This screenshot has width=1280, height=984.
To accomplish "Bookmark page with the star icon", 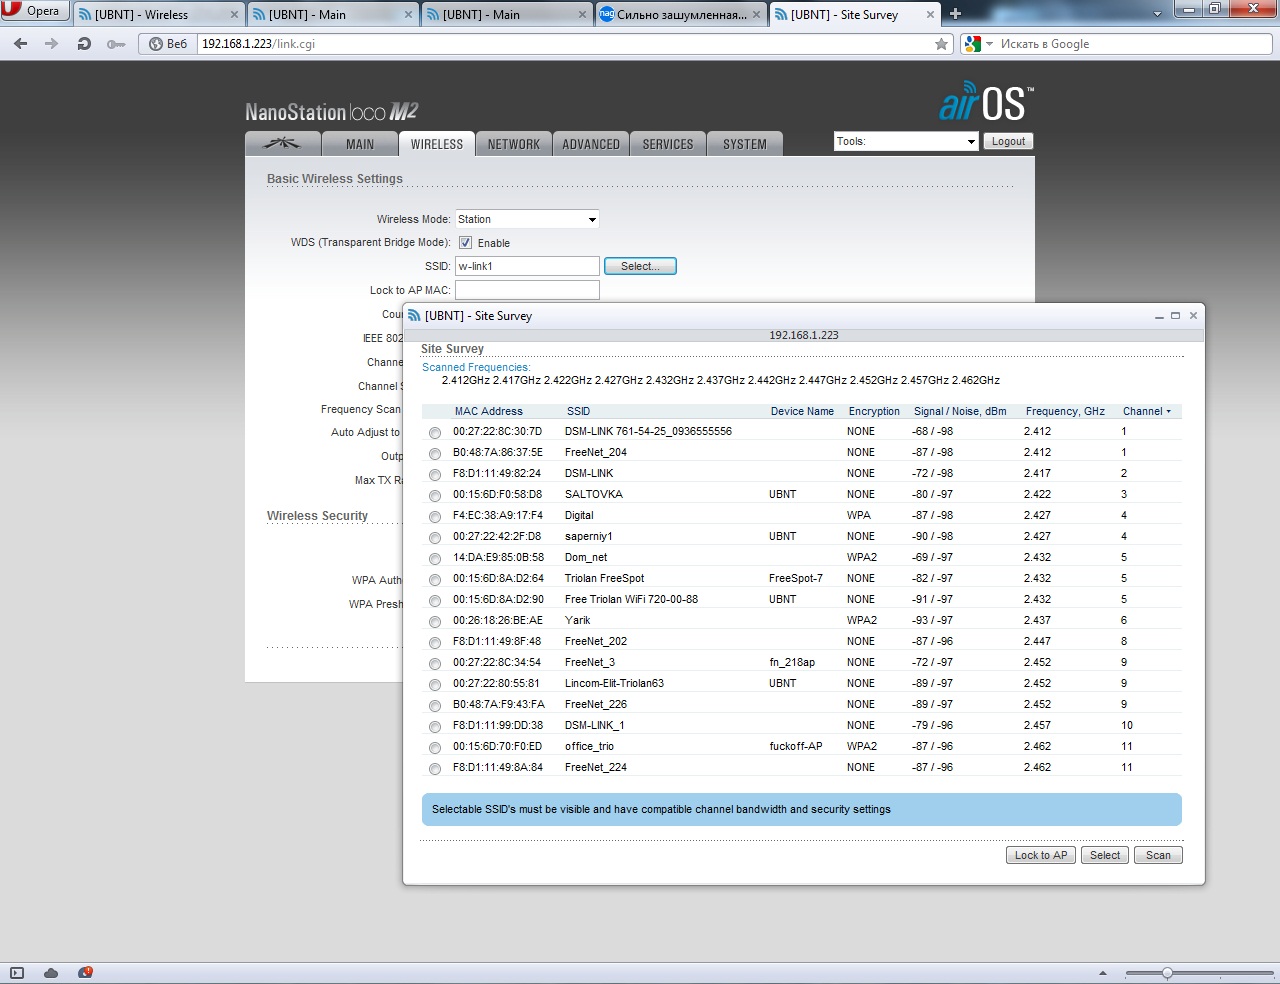I will point(941,44).
